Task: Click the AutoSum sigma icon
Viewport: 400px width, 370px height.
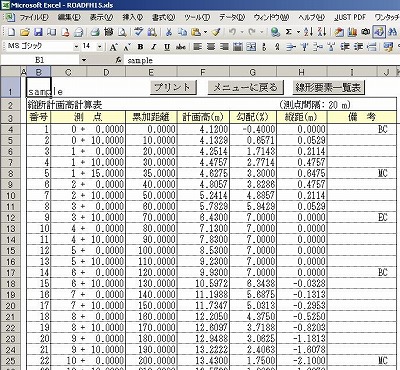Action: [x=289, y=32]
